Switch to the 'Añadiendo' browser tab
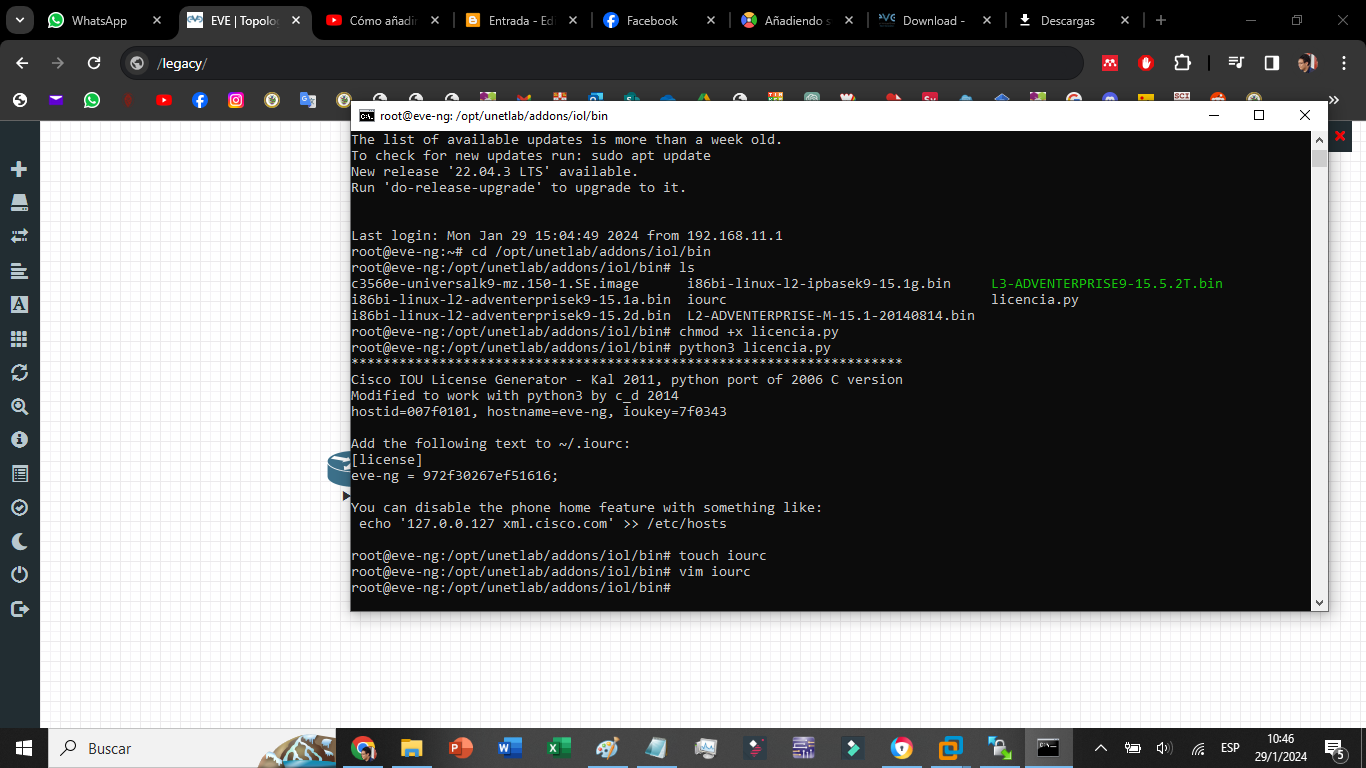Screen dimensions: 1366x768 [x=799, y=20]
